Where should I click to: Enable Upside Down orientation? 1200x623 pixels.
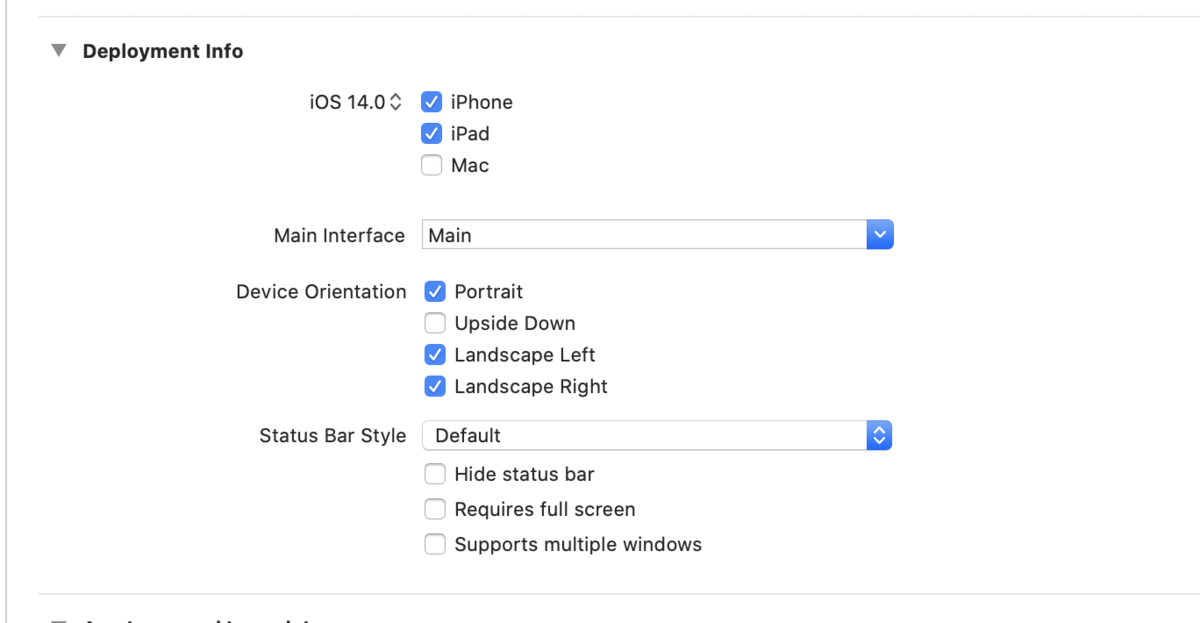pyautogui.click(x=435, y=324)
